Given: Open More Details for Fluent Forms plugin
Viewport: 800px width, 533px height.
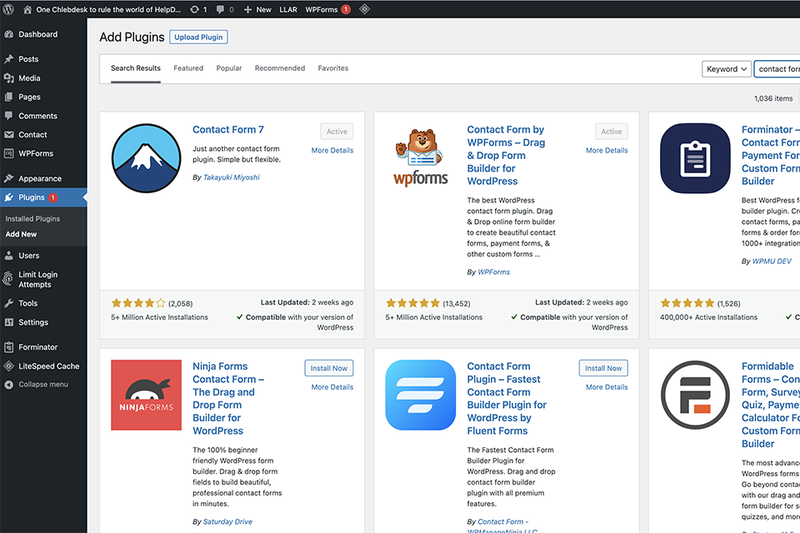Looking at the screenshot, I should point(607,387).
